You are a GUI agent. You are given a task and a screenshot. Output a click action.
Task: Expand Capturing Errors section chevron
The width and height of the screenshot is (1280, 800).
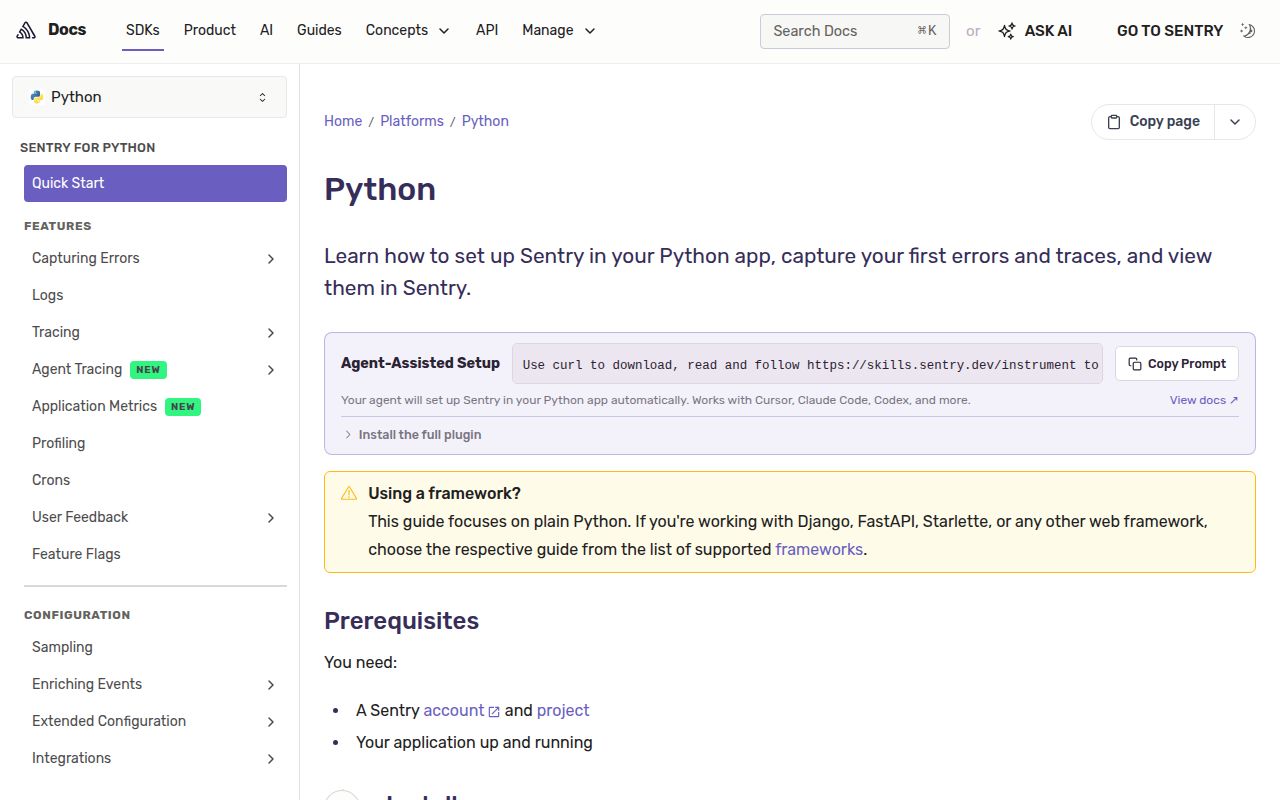point(271,259)
